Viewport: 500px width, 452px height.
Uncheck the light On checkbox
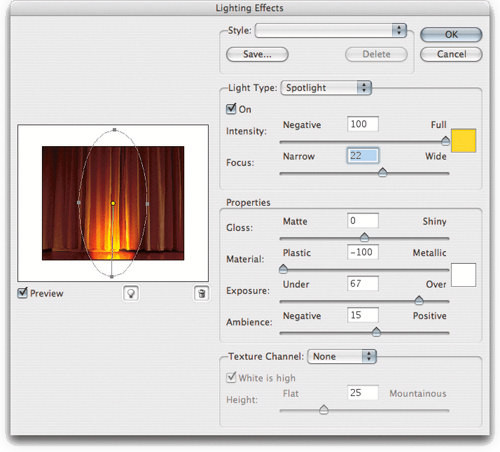click(x=231, y=109)
